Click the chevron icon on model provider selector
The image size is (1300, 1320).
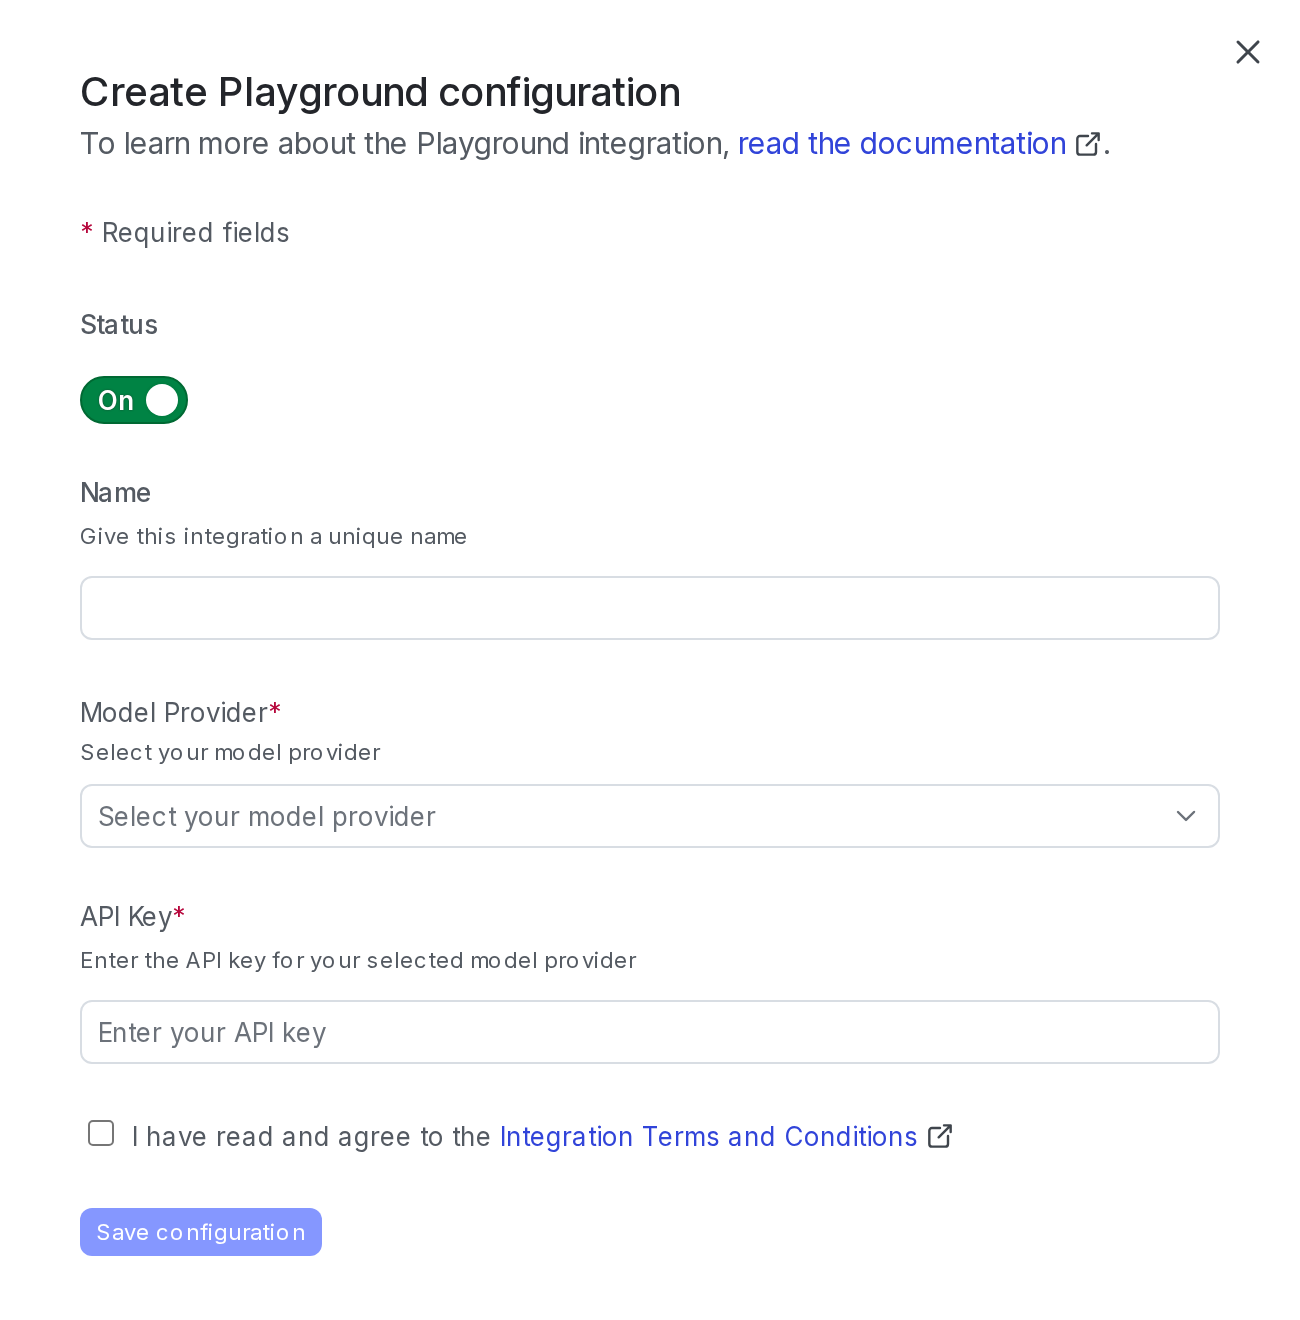[1186, 816]
